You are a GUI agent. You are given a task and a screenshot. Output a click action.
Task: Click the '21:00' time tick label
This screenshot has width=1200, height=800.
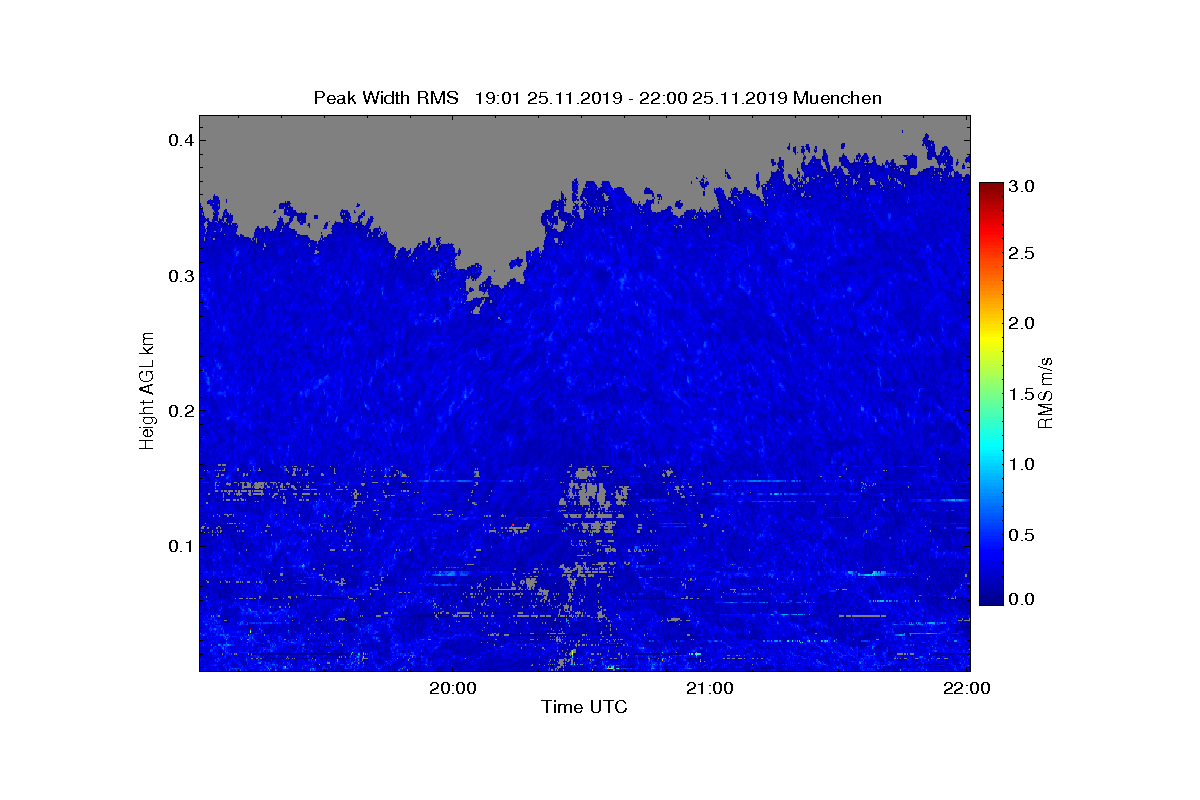click(710, 688)
